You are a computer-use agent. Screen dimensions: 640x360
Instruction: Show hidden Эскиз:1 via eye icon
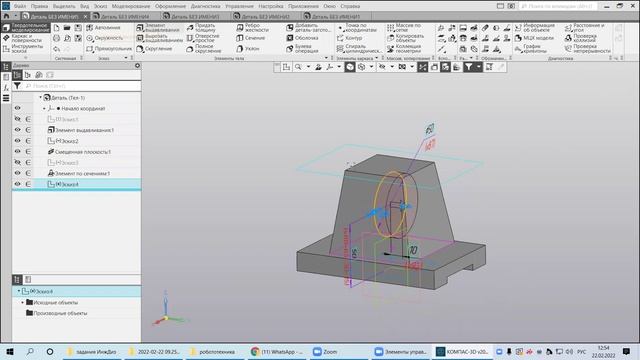[18, 119]
